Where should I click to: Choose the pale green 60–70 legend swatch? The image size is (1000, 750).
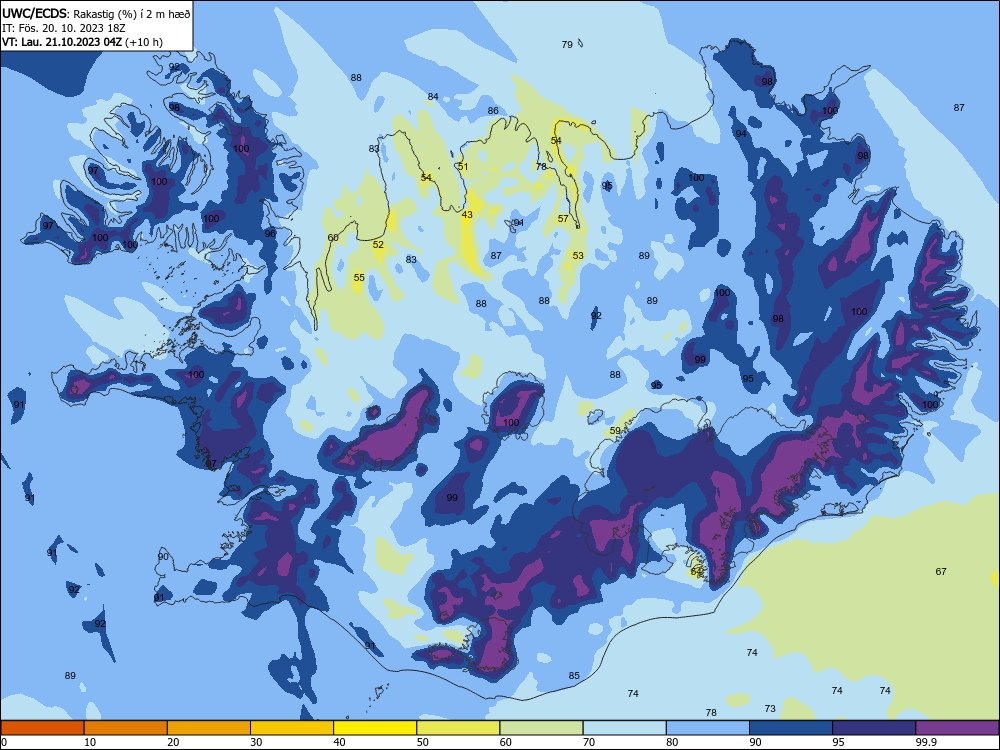tap(541, 728)
